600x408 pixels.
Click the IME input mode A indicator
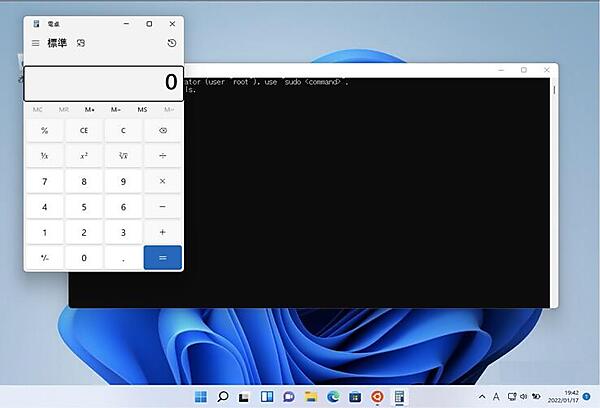coord(496,397)
